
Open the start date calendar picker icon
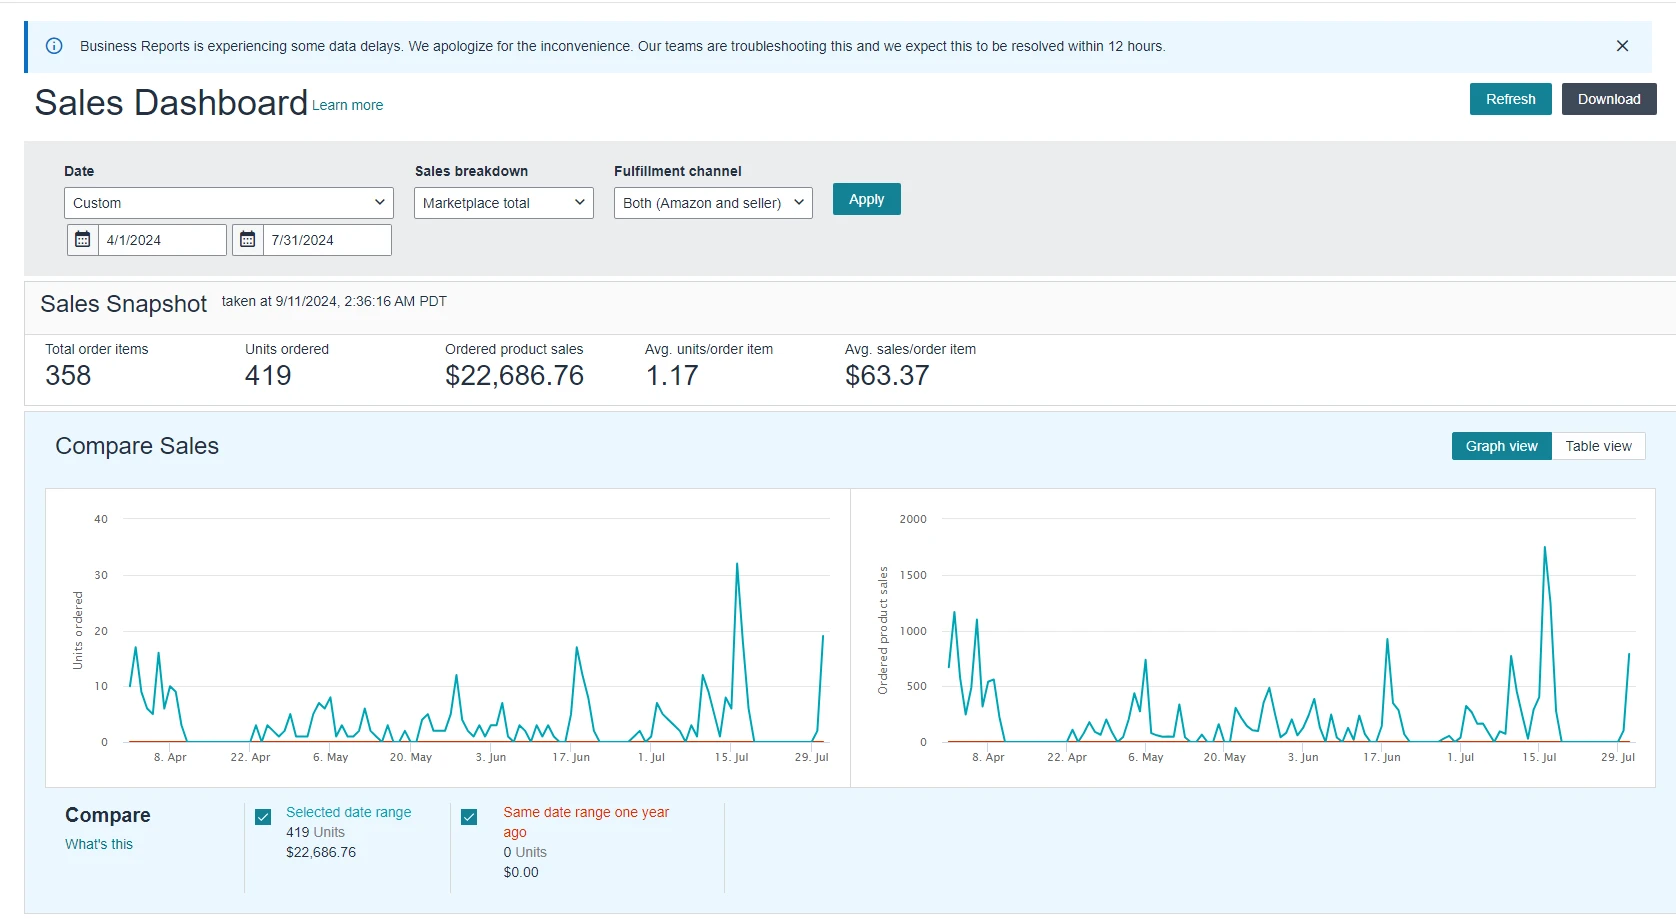pos(83,240)
